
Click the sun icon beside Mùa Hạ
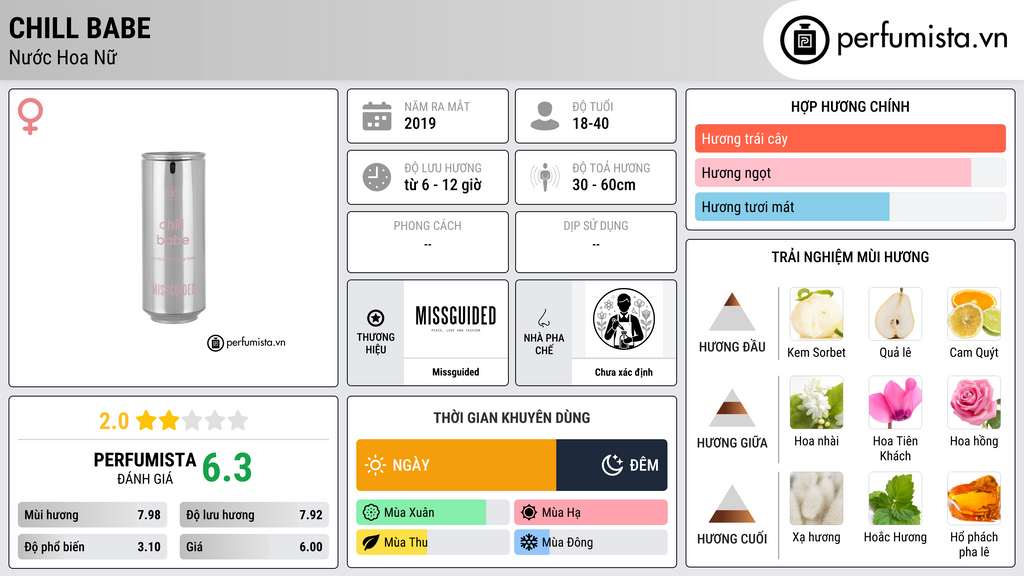(529, 513)
